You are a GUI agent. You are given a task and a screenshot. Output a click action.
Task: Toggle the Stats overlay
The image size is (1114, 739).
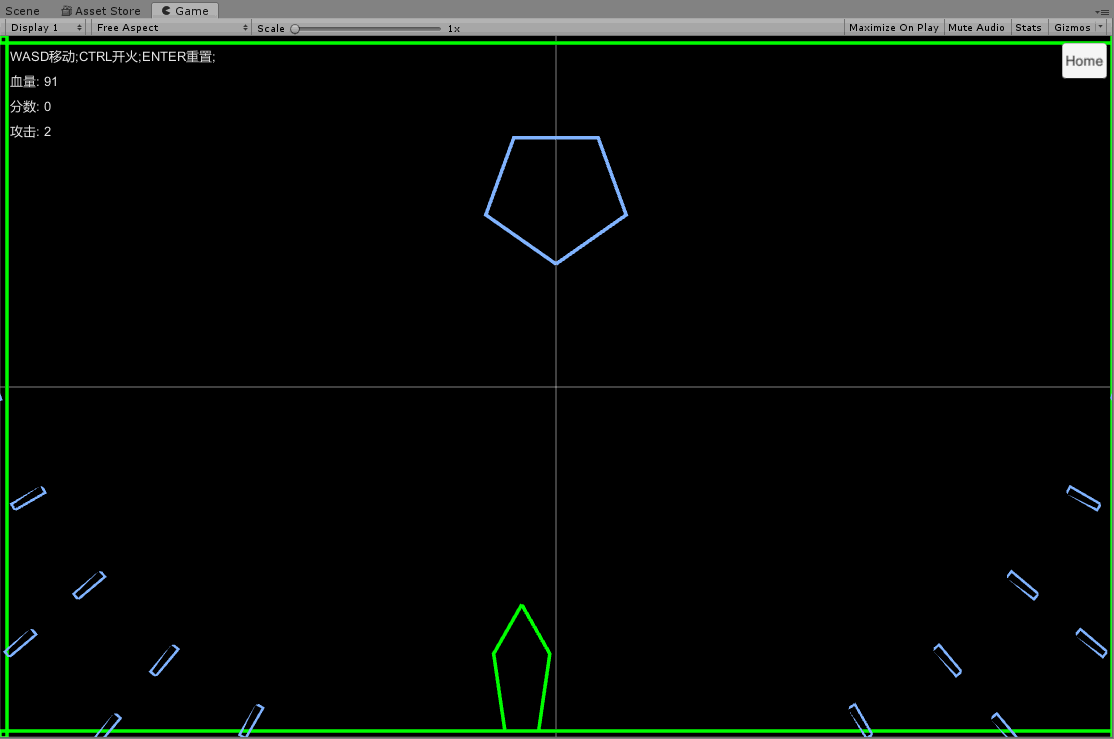[1028, 28]
